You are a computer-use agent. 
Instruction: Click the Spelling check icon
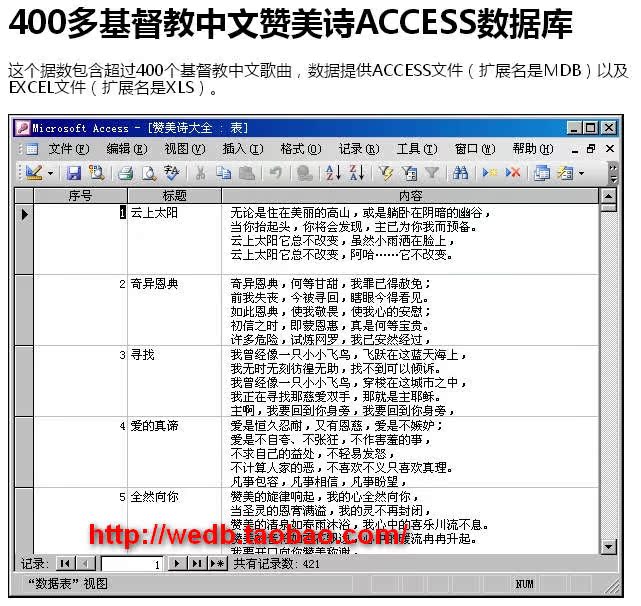coord(171,173)
